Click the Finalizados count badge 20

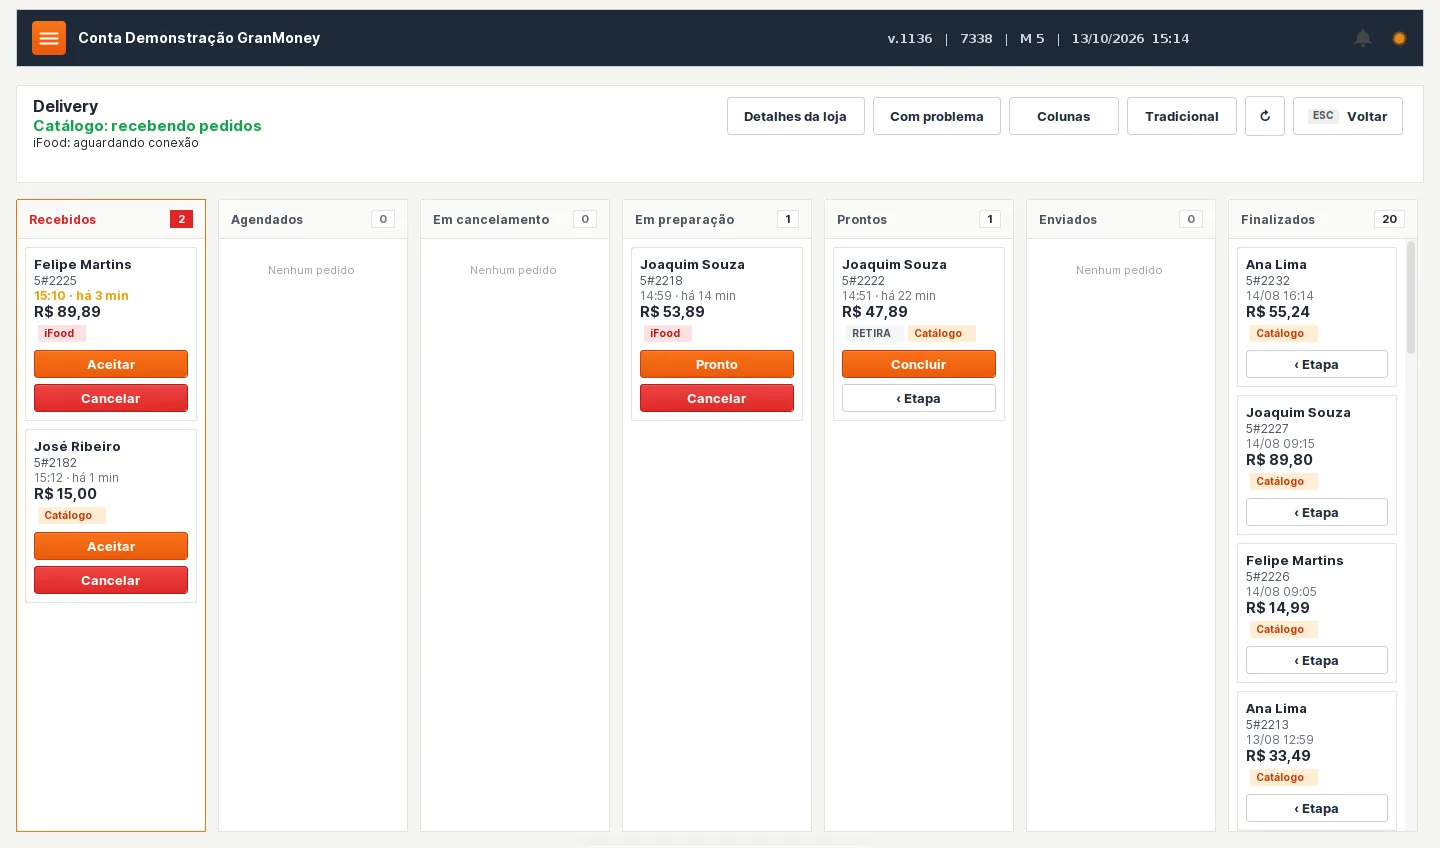(x=1389, y=219)
